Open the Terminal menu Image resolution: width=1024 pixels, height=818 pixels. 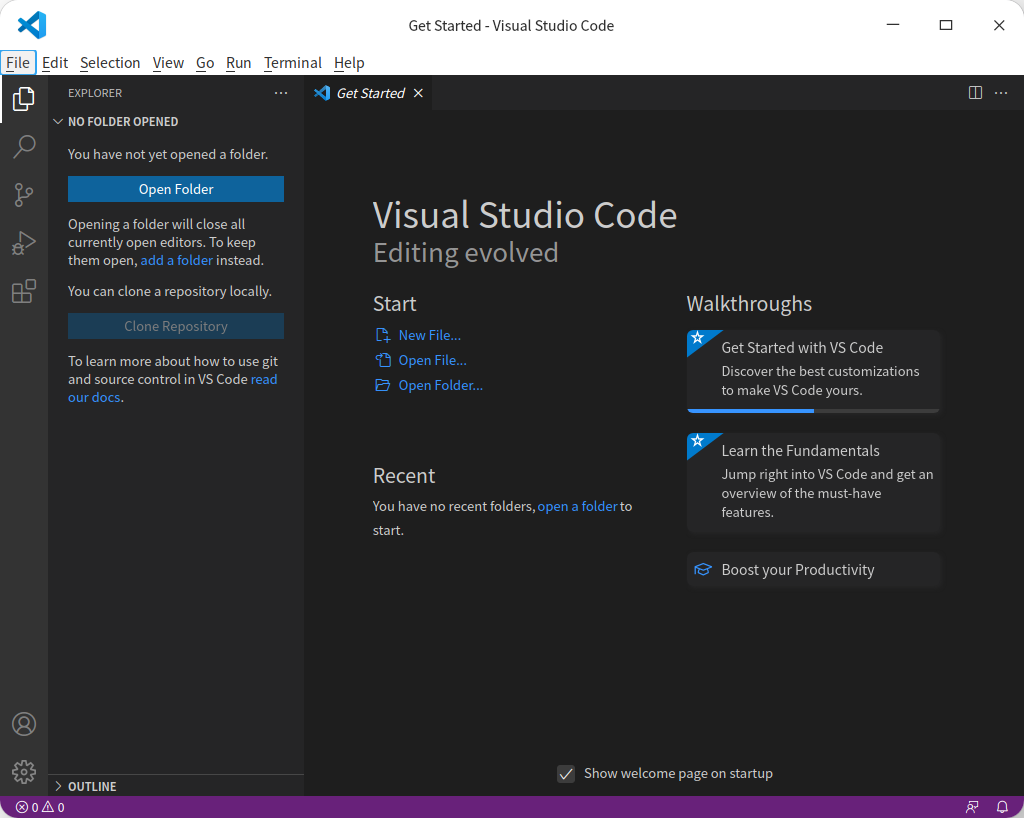[292, 63]
